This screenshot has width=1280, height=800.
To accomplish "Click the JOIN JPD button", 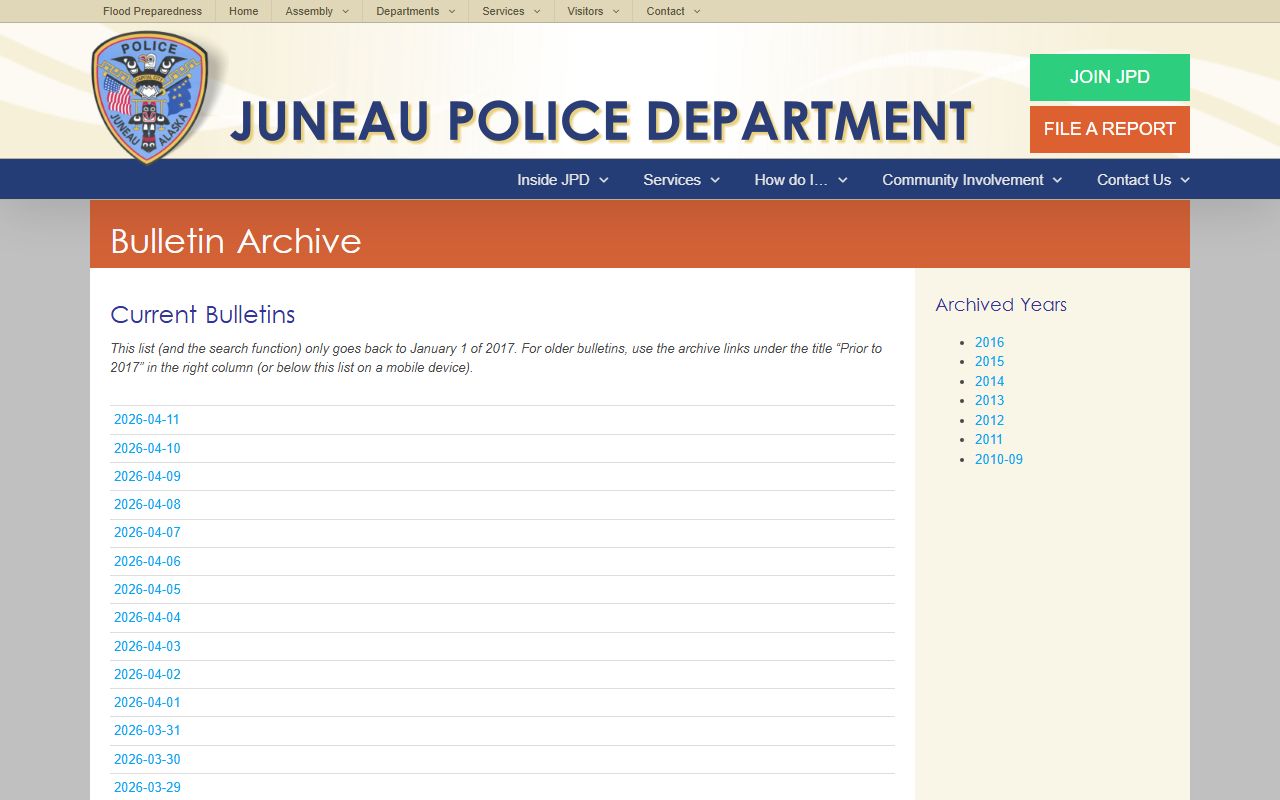I will coord(1110,77).
